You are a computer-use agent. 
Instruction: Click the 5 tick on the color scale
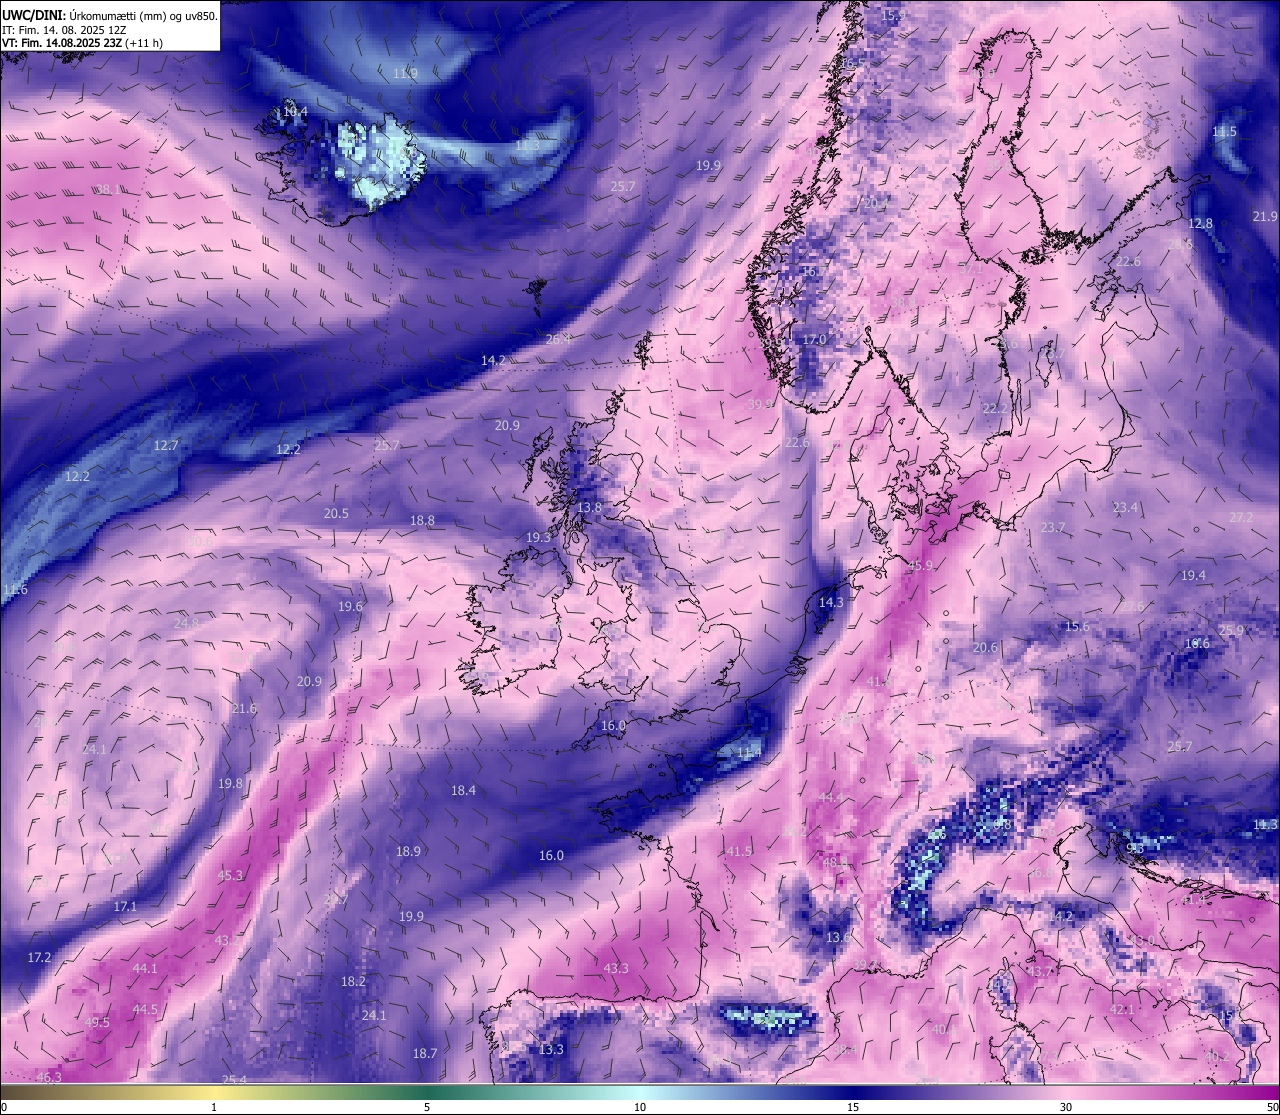click(x=427, y=1107)
